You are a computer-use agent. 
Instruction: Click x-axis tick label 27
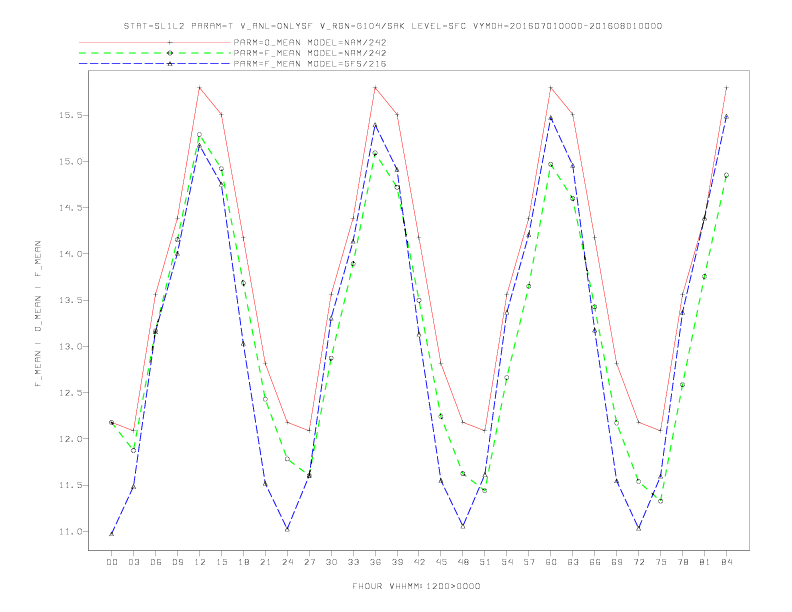coord(309,562)
